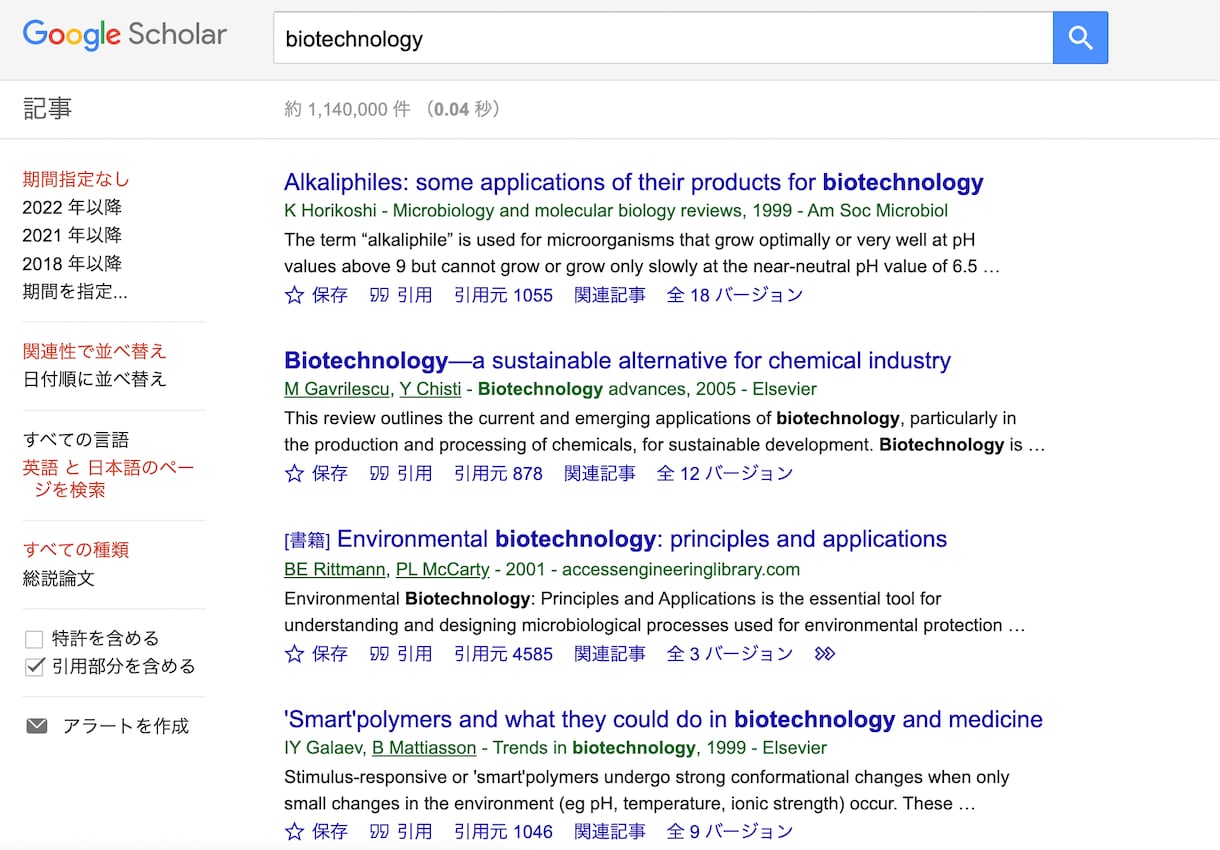Viewport: 1220px width, 850px height.
Task: Open 全 18 バージョン versions link
Action: click(735, 295)
